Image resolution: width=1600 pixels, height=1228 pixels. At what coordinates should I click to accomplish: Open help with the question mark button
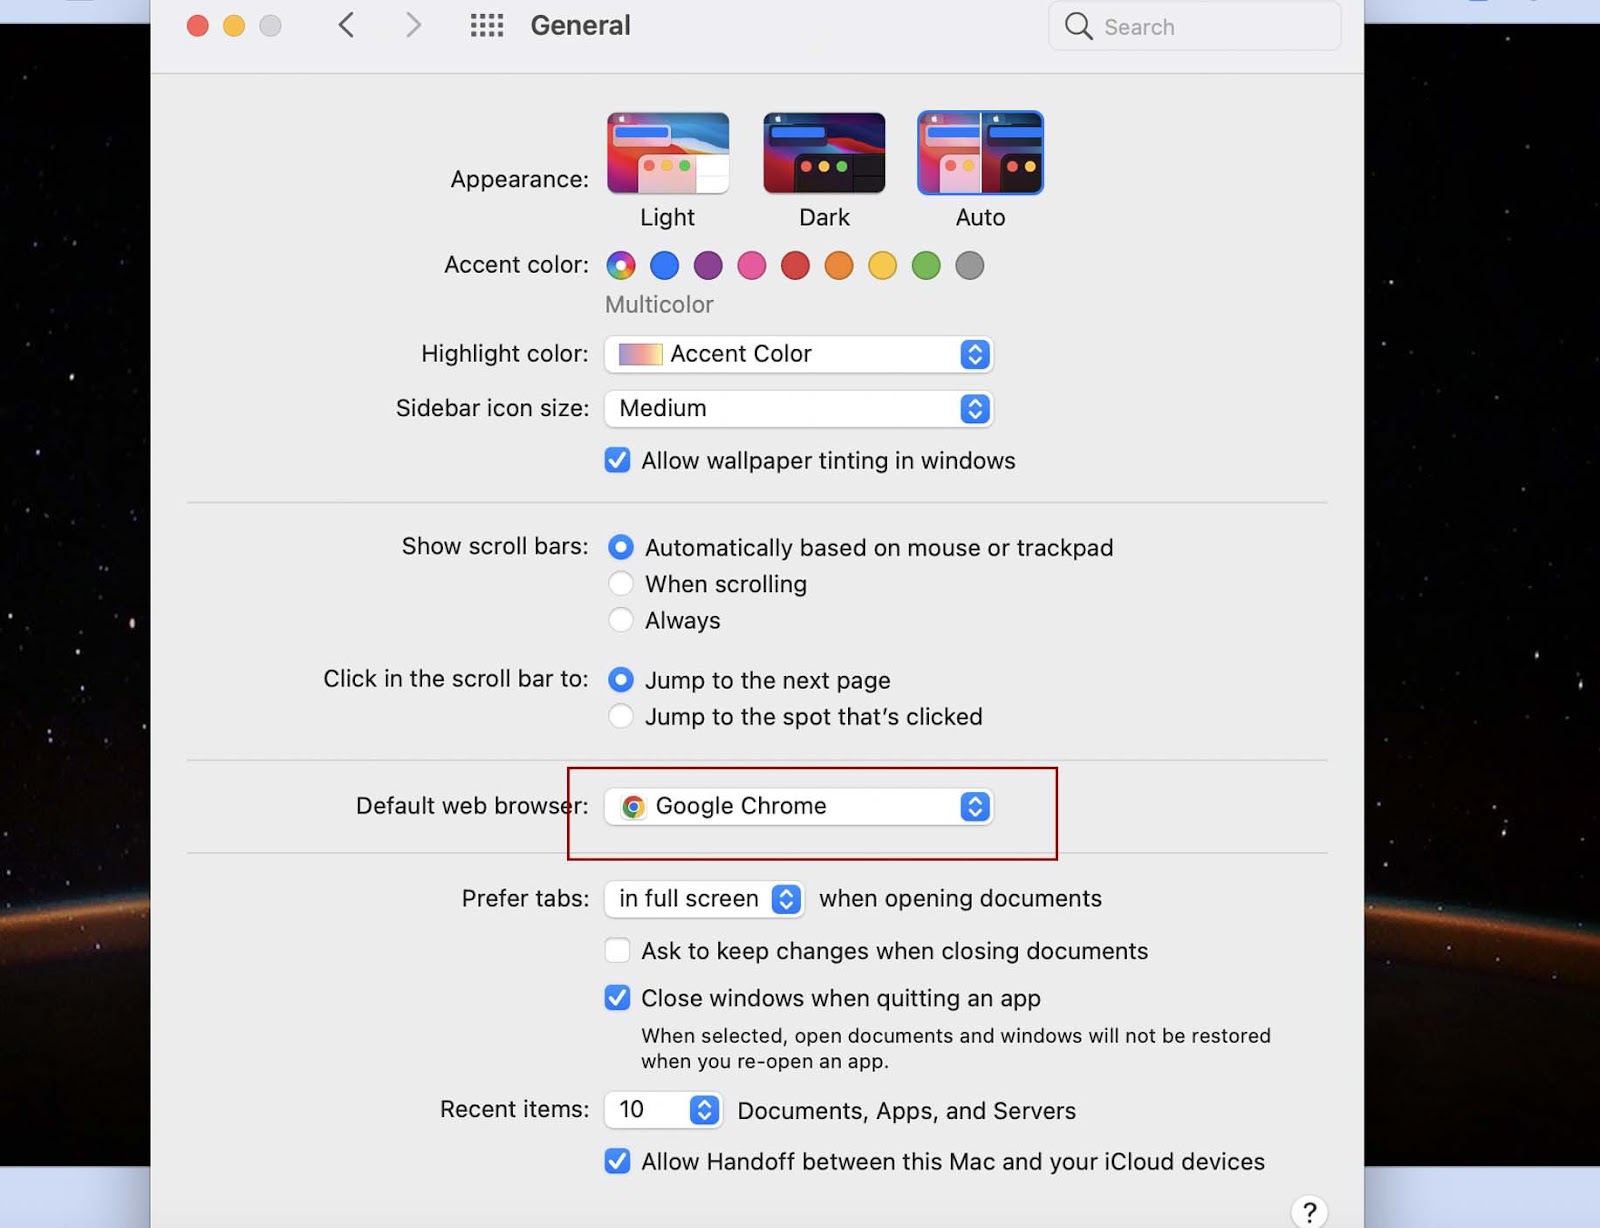[x=1309, y=1212]
